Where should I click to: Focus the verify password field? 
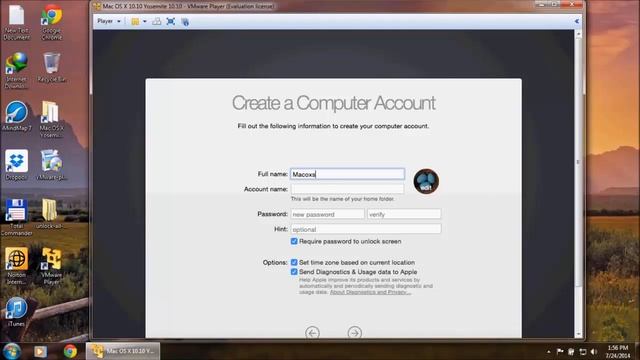pyautogui.click(x=404, y=214)
